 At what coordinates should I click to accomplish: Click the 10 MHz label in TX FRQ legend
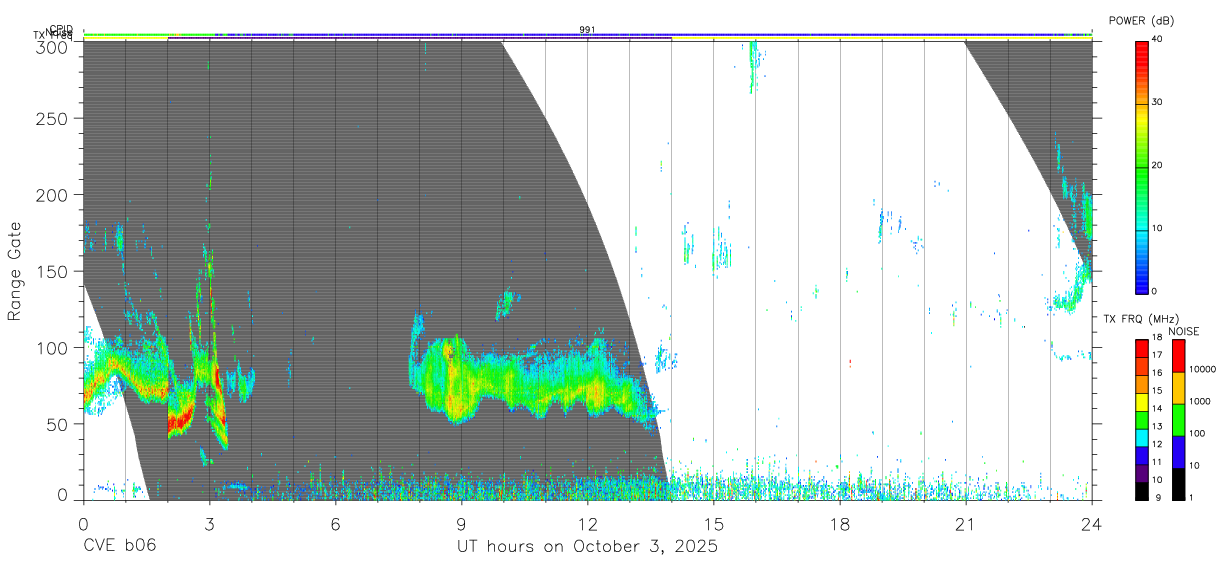1156,480
